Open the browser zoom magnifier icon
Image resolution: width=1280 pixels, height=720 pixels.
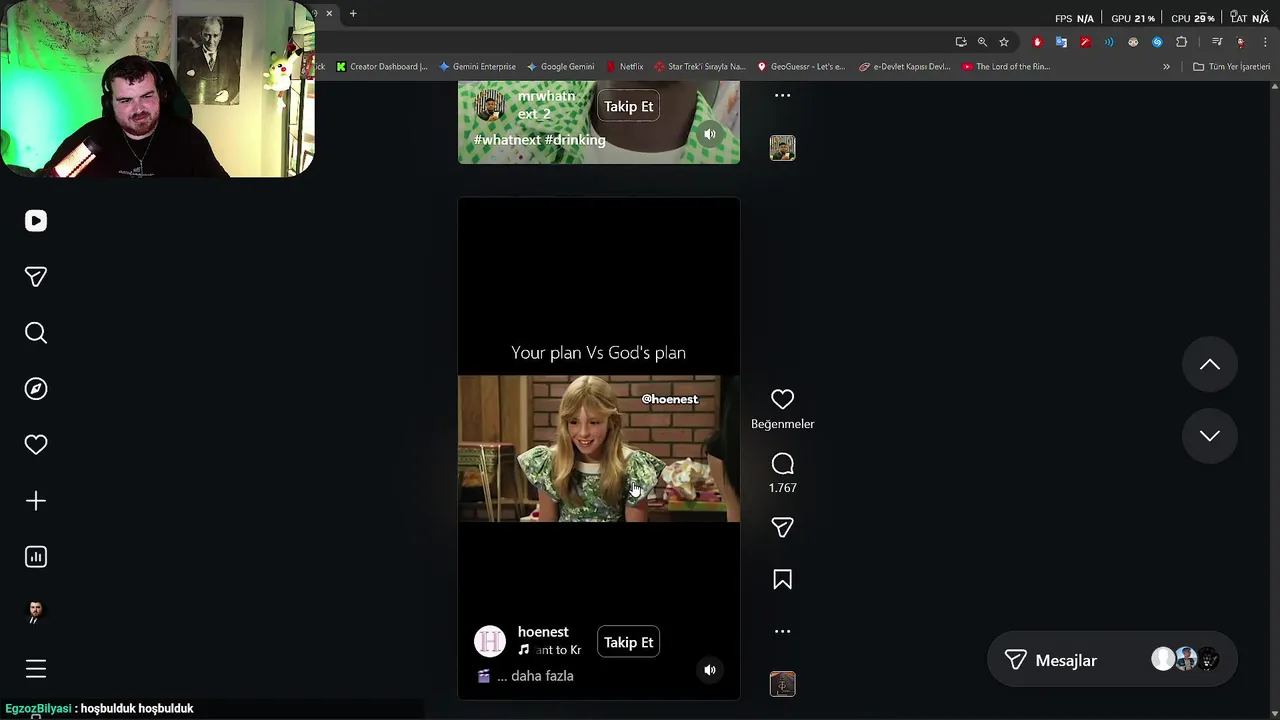pyautogui.click(x=982, y=42)
